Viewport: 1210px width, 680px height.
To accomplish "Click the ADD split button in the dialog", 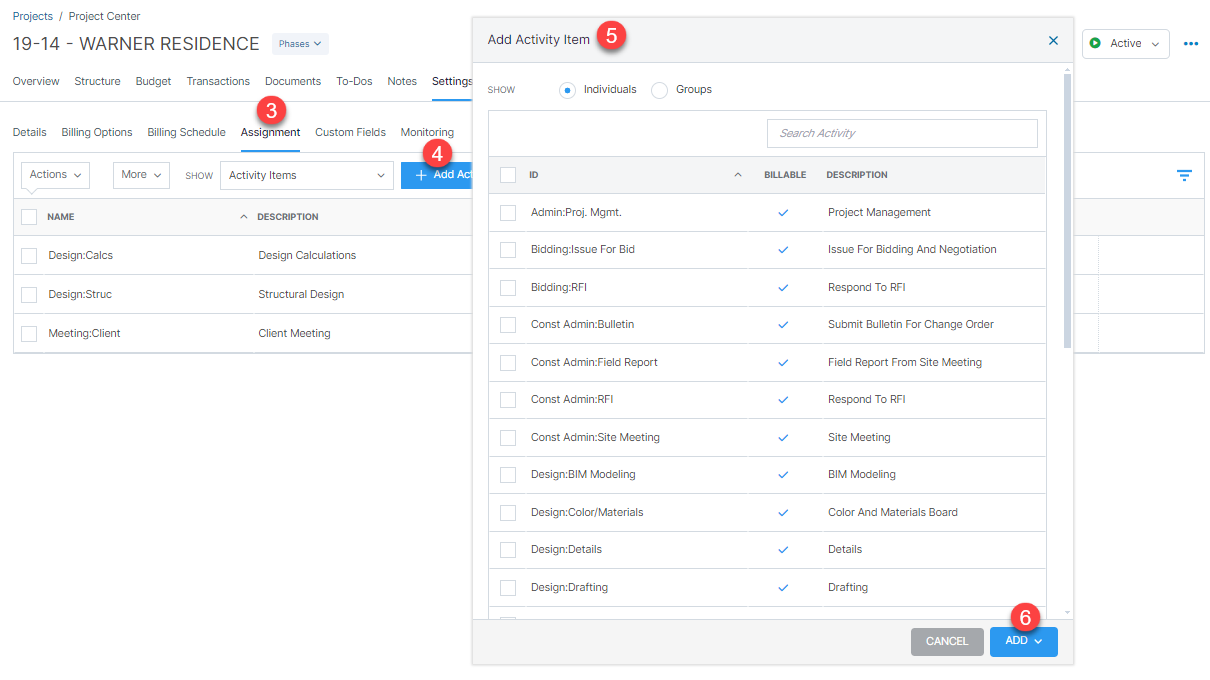I will pos(1023,641).
